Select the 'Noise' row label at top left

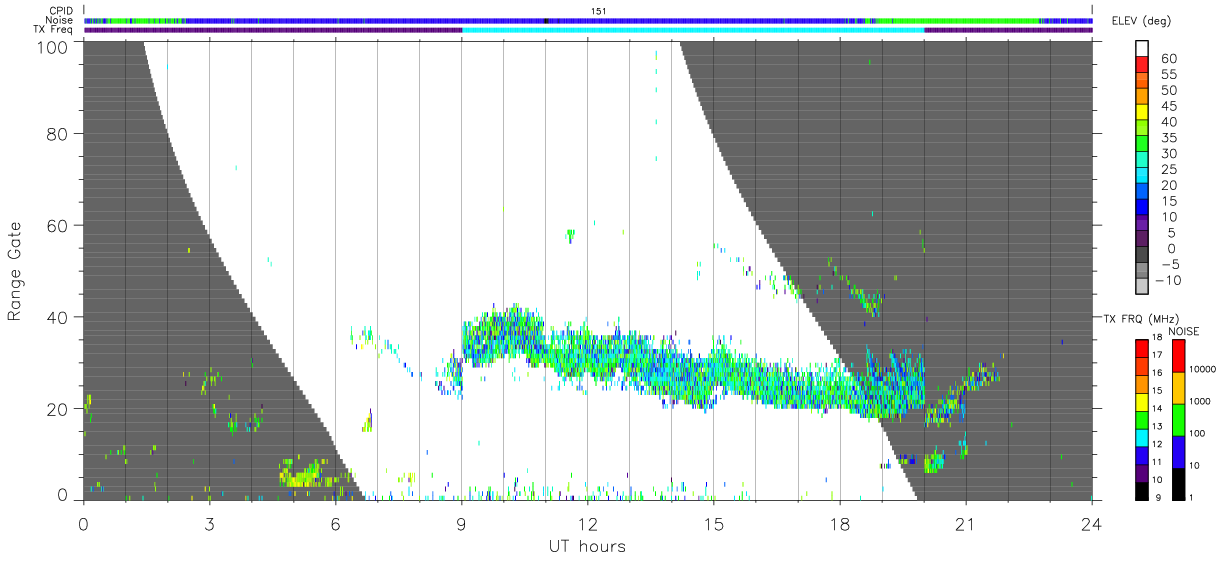(60, 20)
